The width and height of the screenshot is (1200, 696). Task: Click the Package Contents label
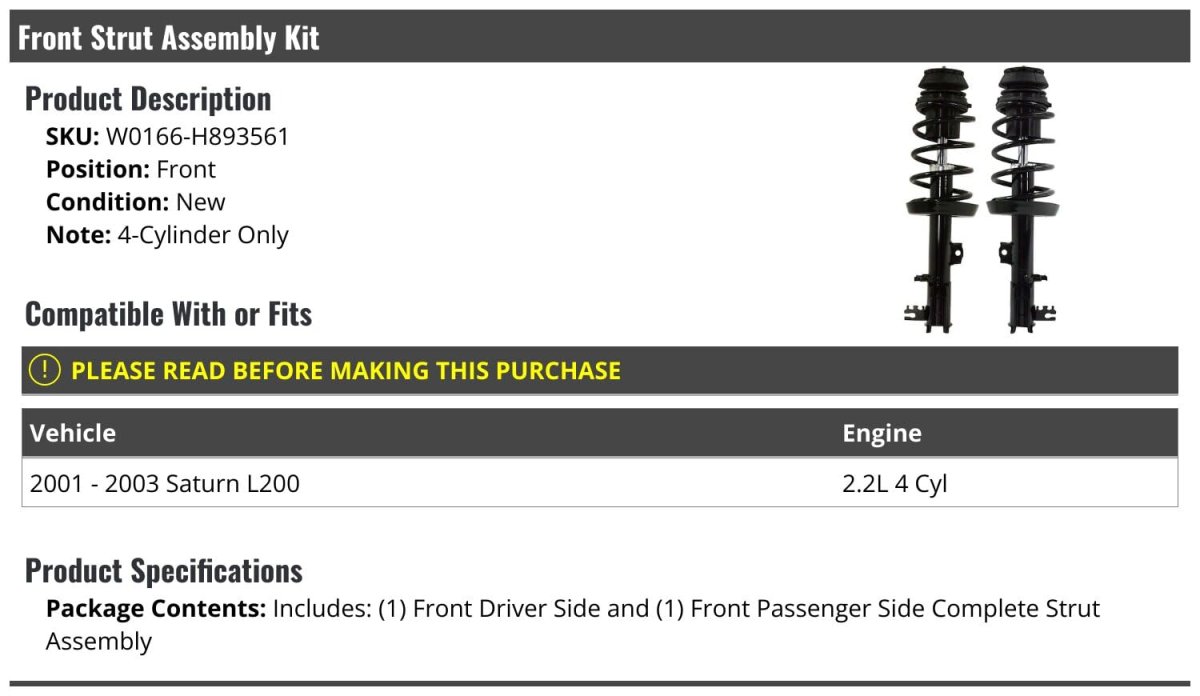155,609
